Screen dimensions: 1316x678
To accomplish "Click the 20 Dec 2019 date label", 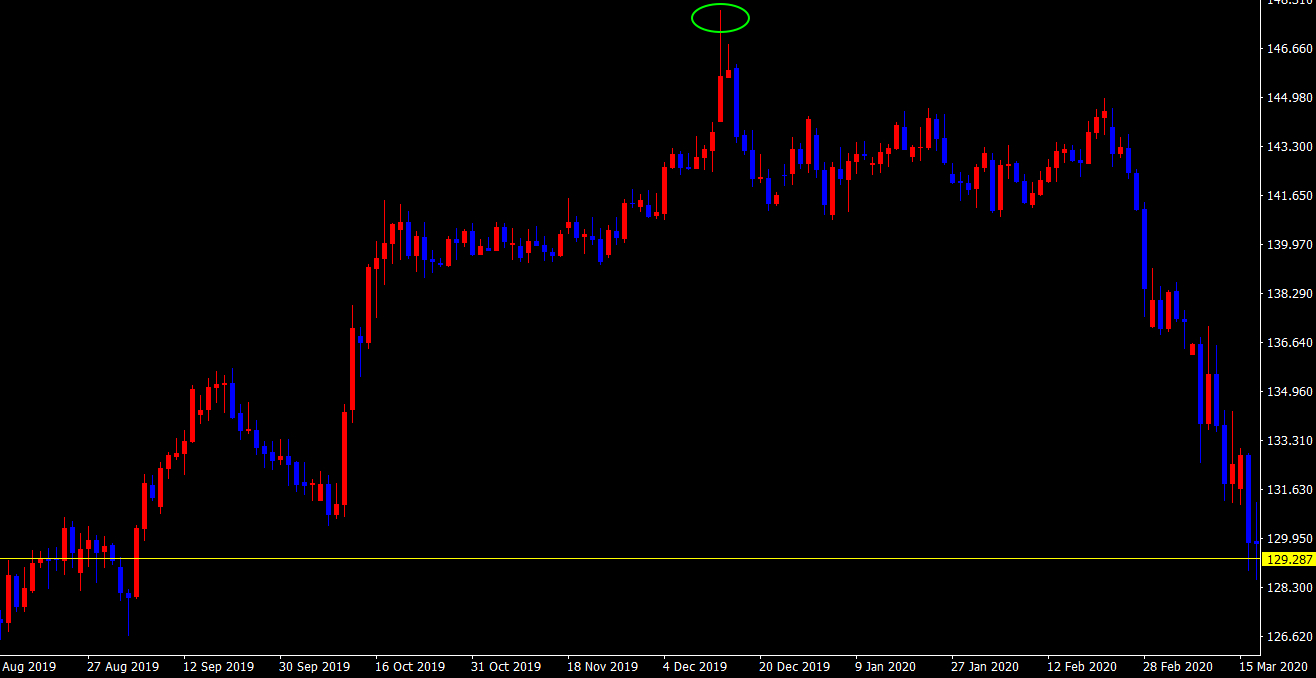I will 794,667.
